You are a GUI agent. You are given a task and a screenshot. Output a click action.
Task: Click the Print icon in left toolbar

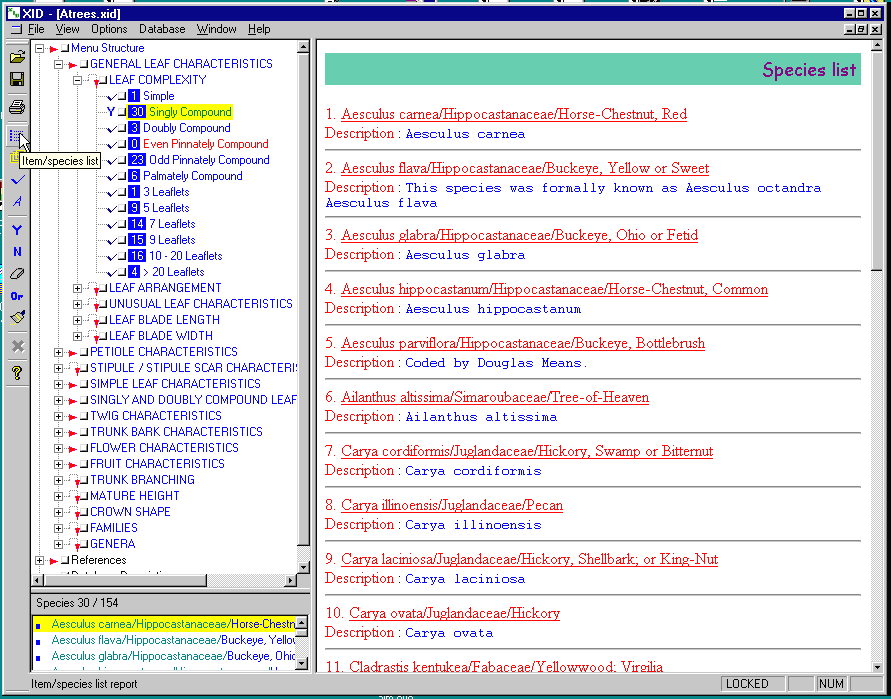pyautogui.click(x=17, y=107)
